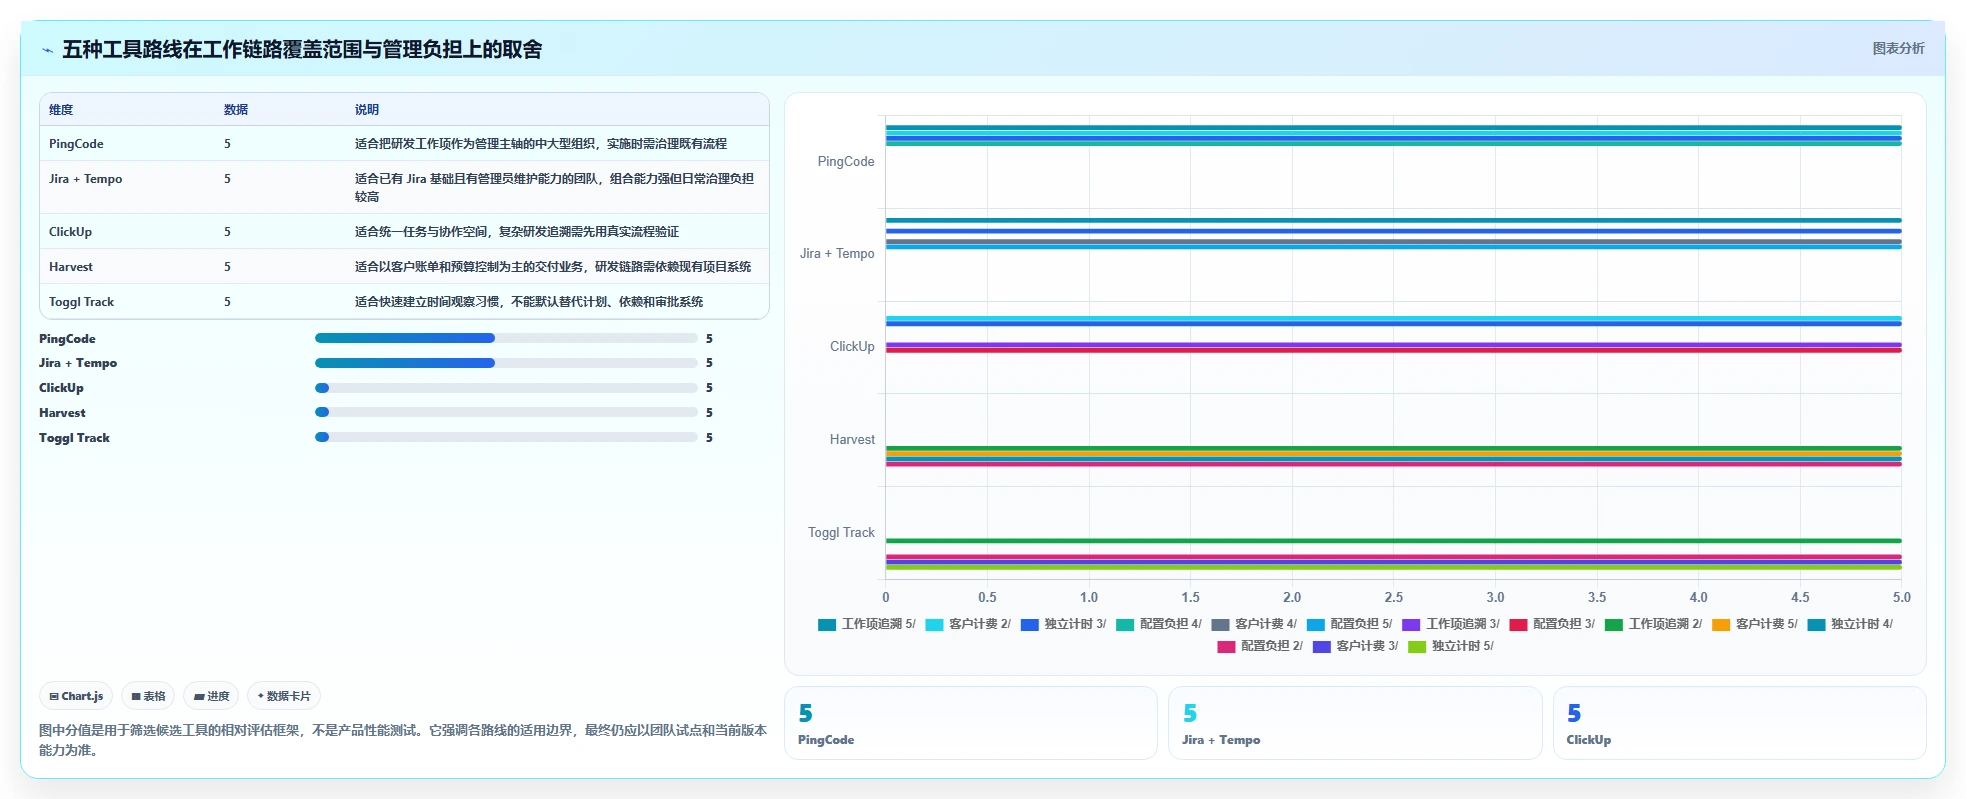Click the pink 配置负担 2/ legend swatch
Viewport: 1966px width, 799px height.
click(x=1226, y=647)
